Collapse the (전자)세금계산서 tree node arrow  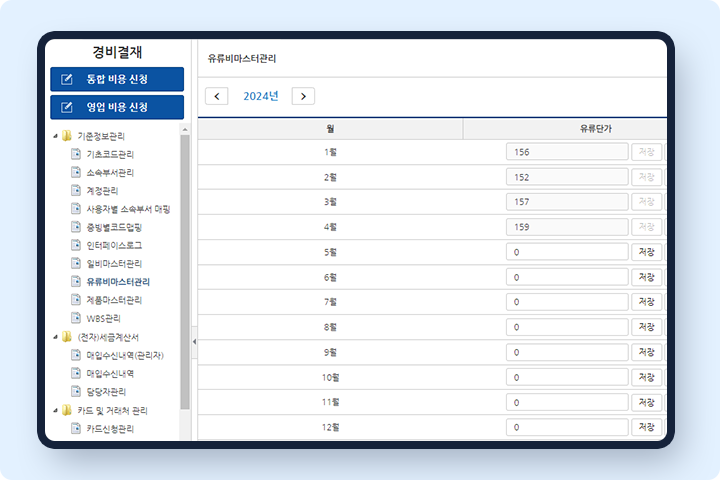(x=56, y=337)
